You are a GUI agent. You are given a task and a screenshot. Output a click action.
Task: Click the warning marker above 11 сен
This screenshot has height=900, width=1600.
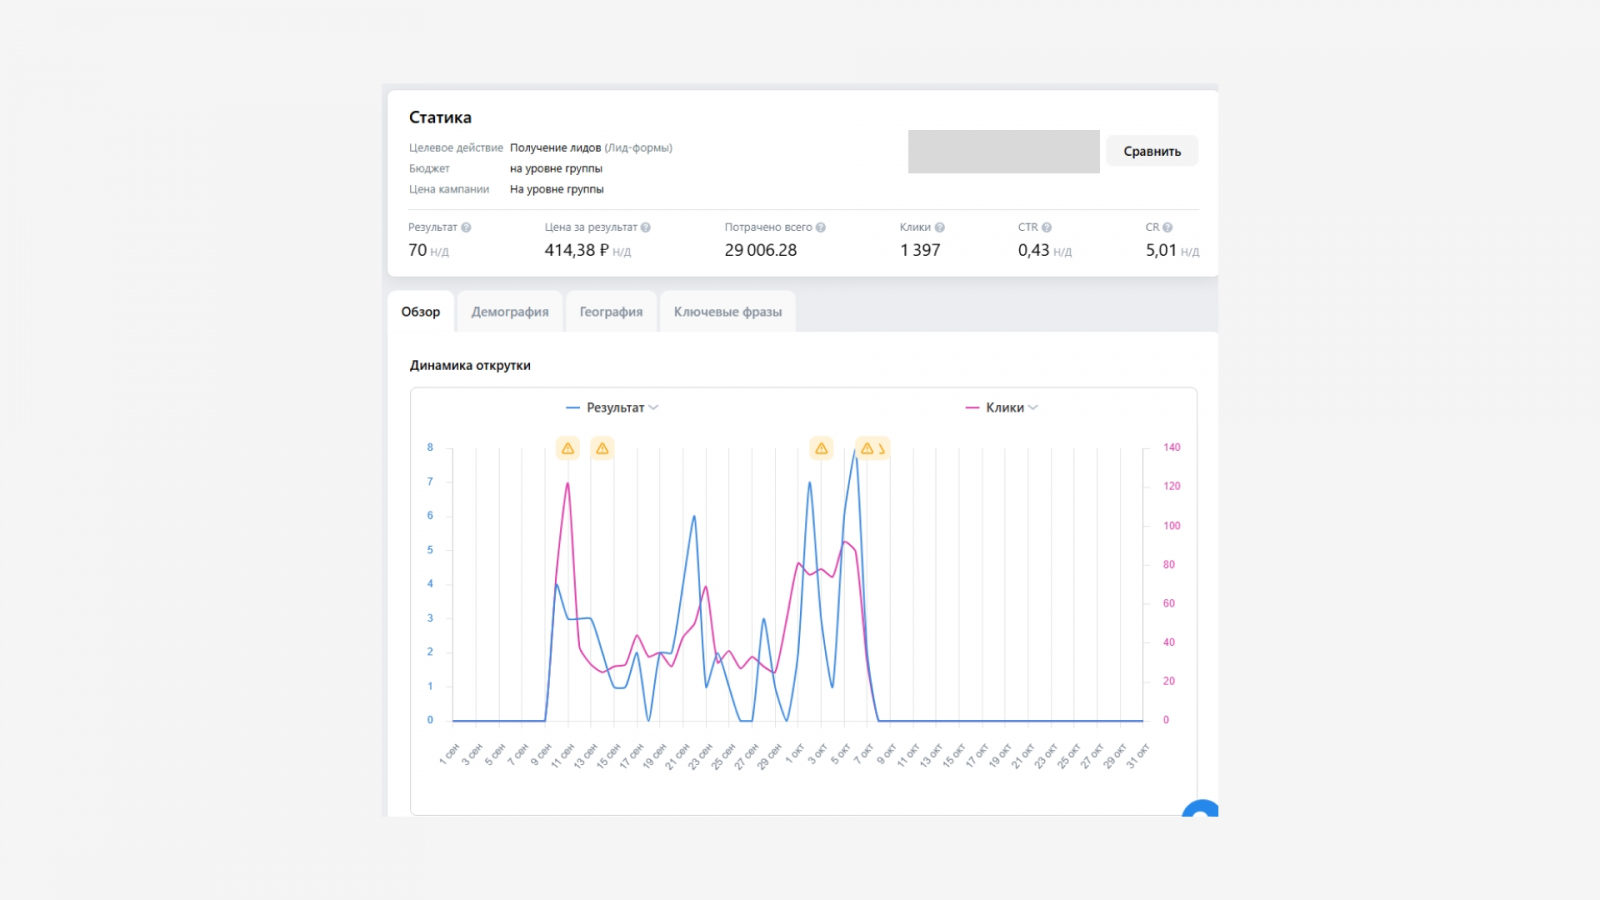click(x=568, y=449)
